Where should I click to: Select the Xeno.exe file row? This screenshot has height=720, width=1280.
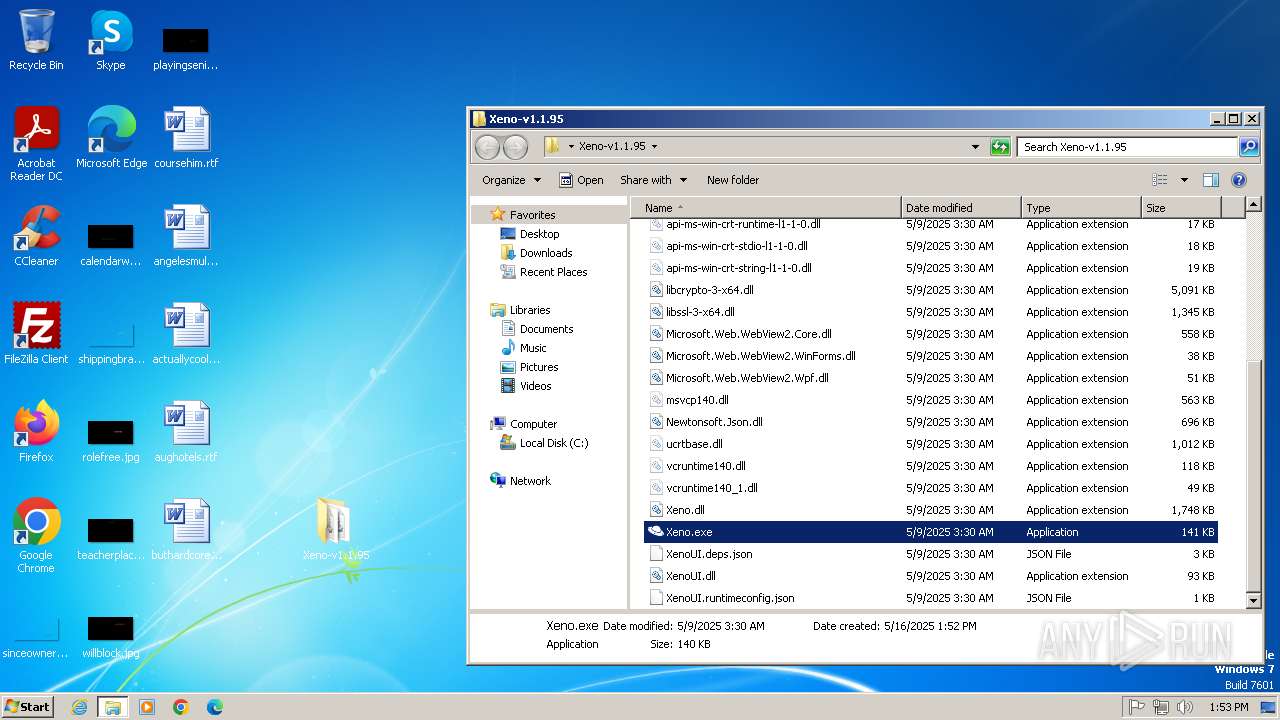point(931,532)
